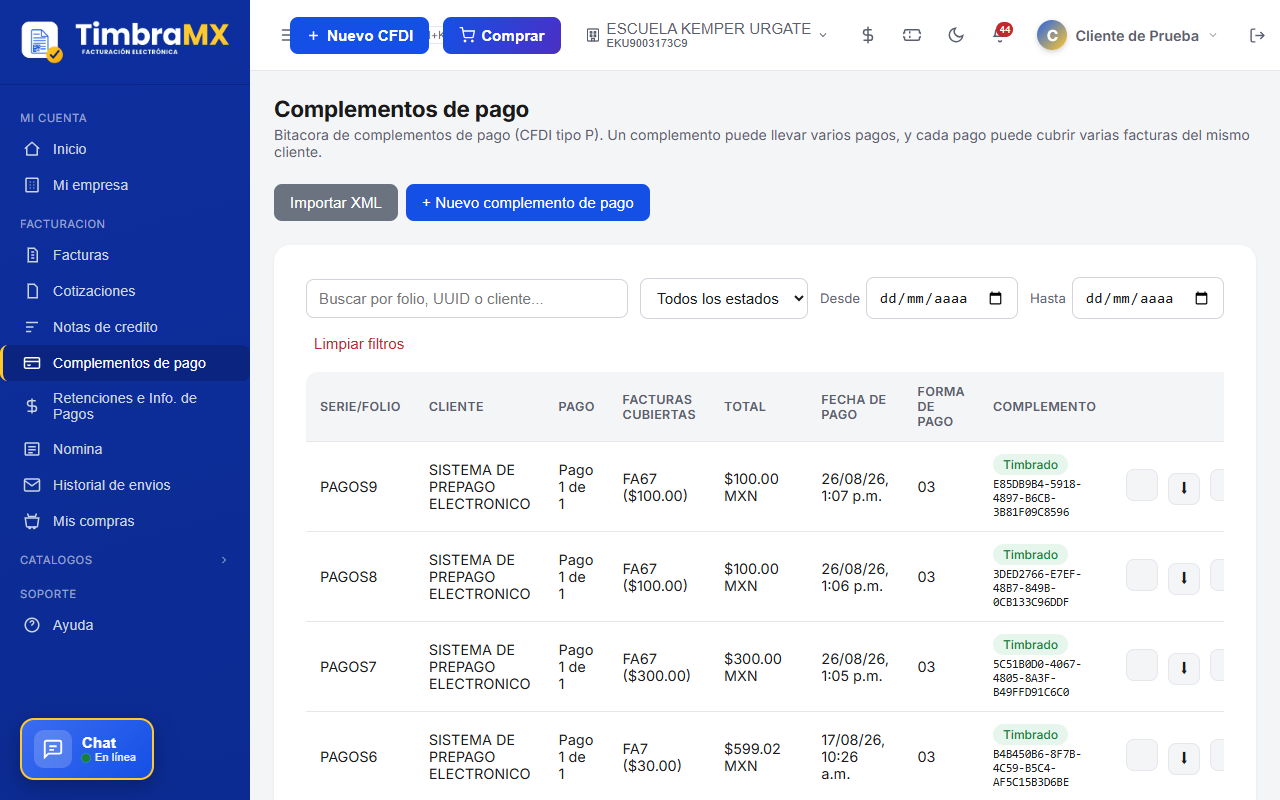Expand the ESCUELA KEMPER URGATE company selector
1280x800 pixels.
[x=706, y=35]
